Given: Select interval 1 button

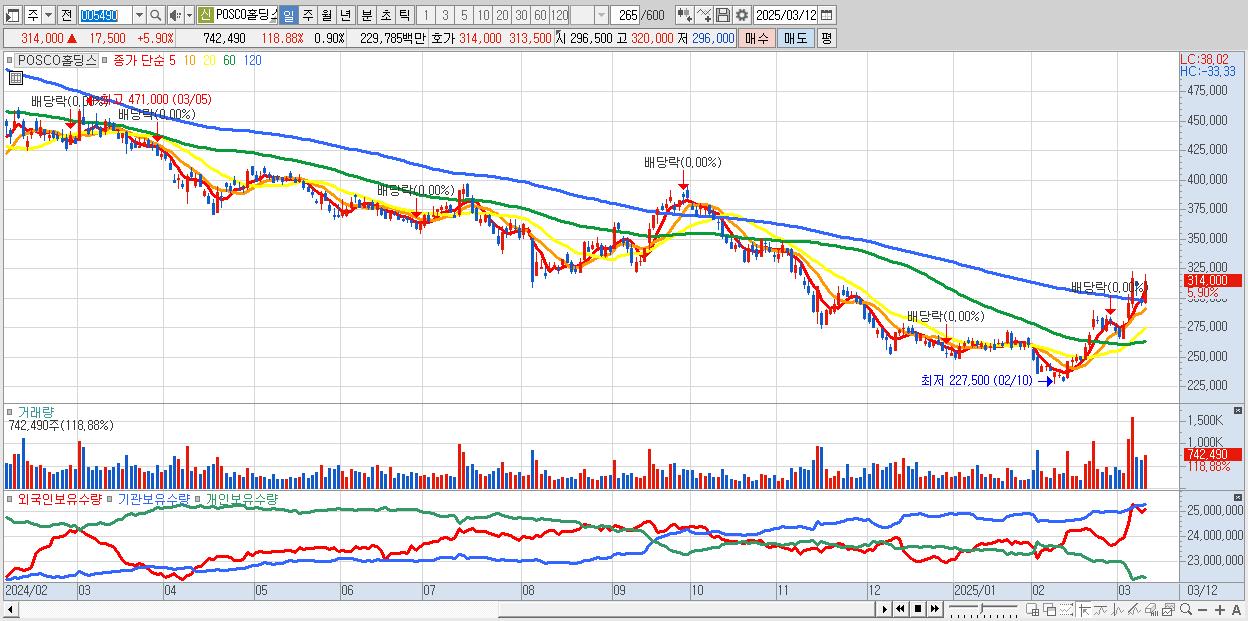Looking at the screenshot, I should coord(425,15).
